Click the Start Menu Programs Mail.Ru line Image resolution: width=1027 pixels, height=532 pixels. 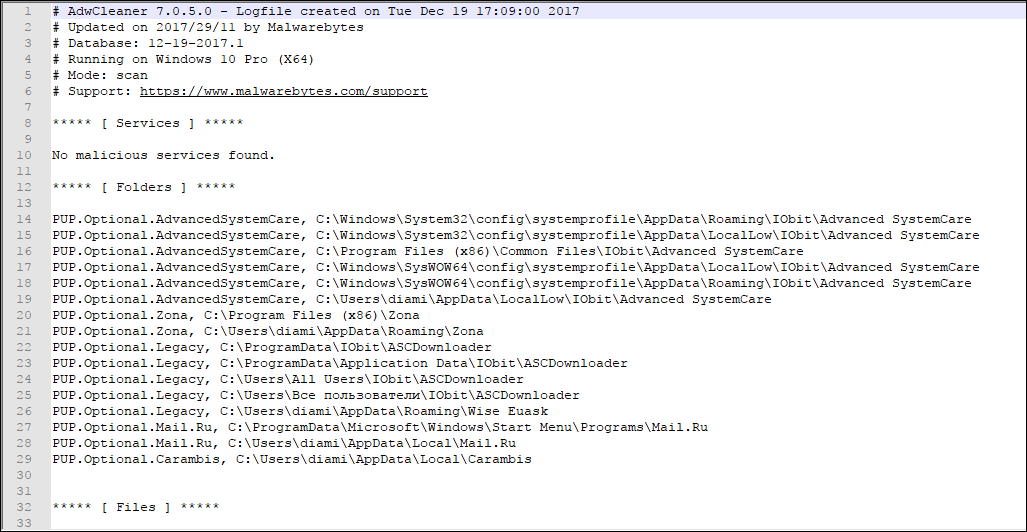(x=380, y=427)
